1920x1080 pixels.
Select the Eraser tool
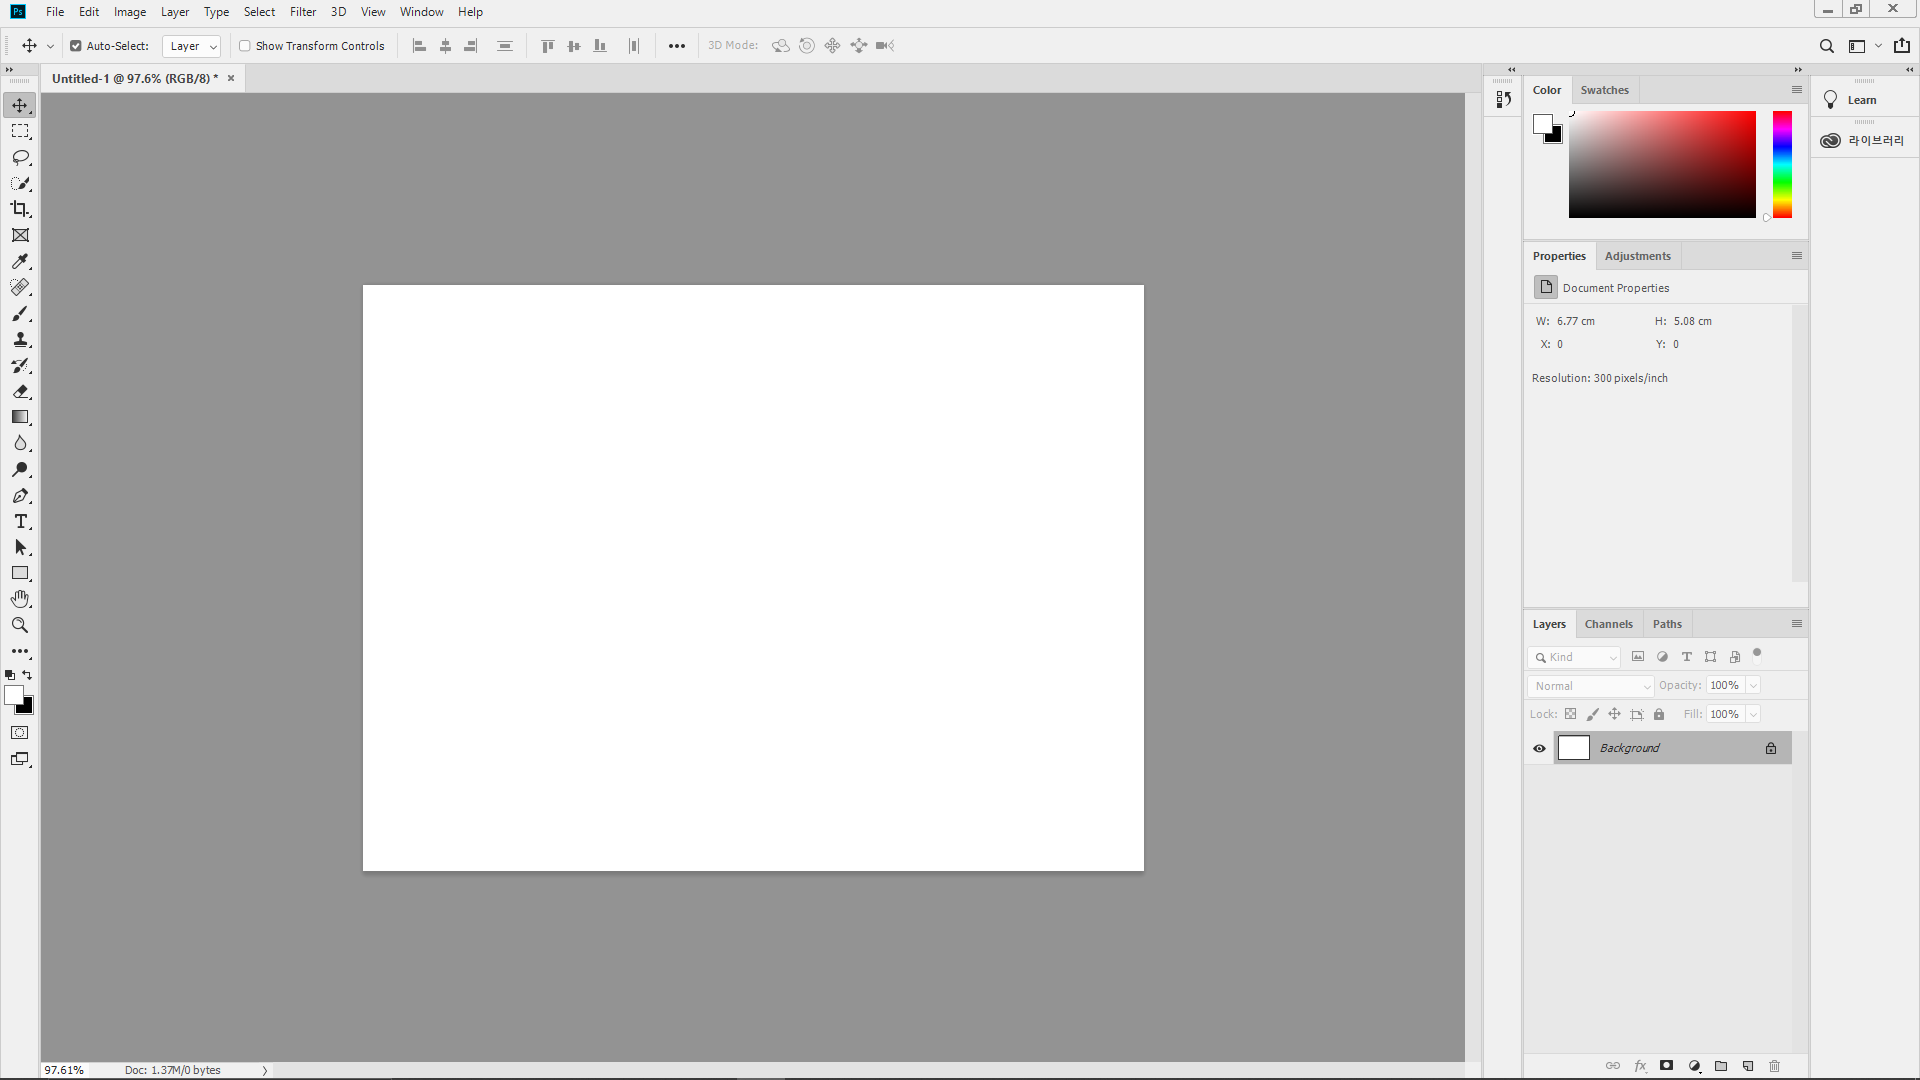[x=20, y=392]
